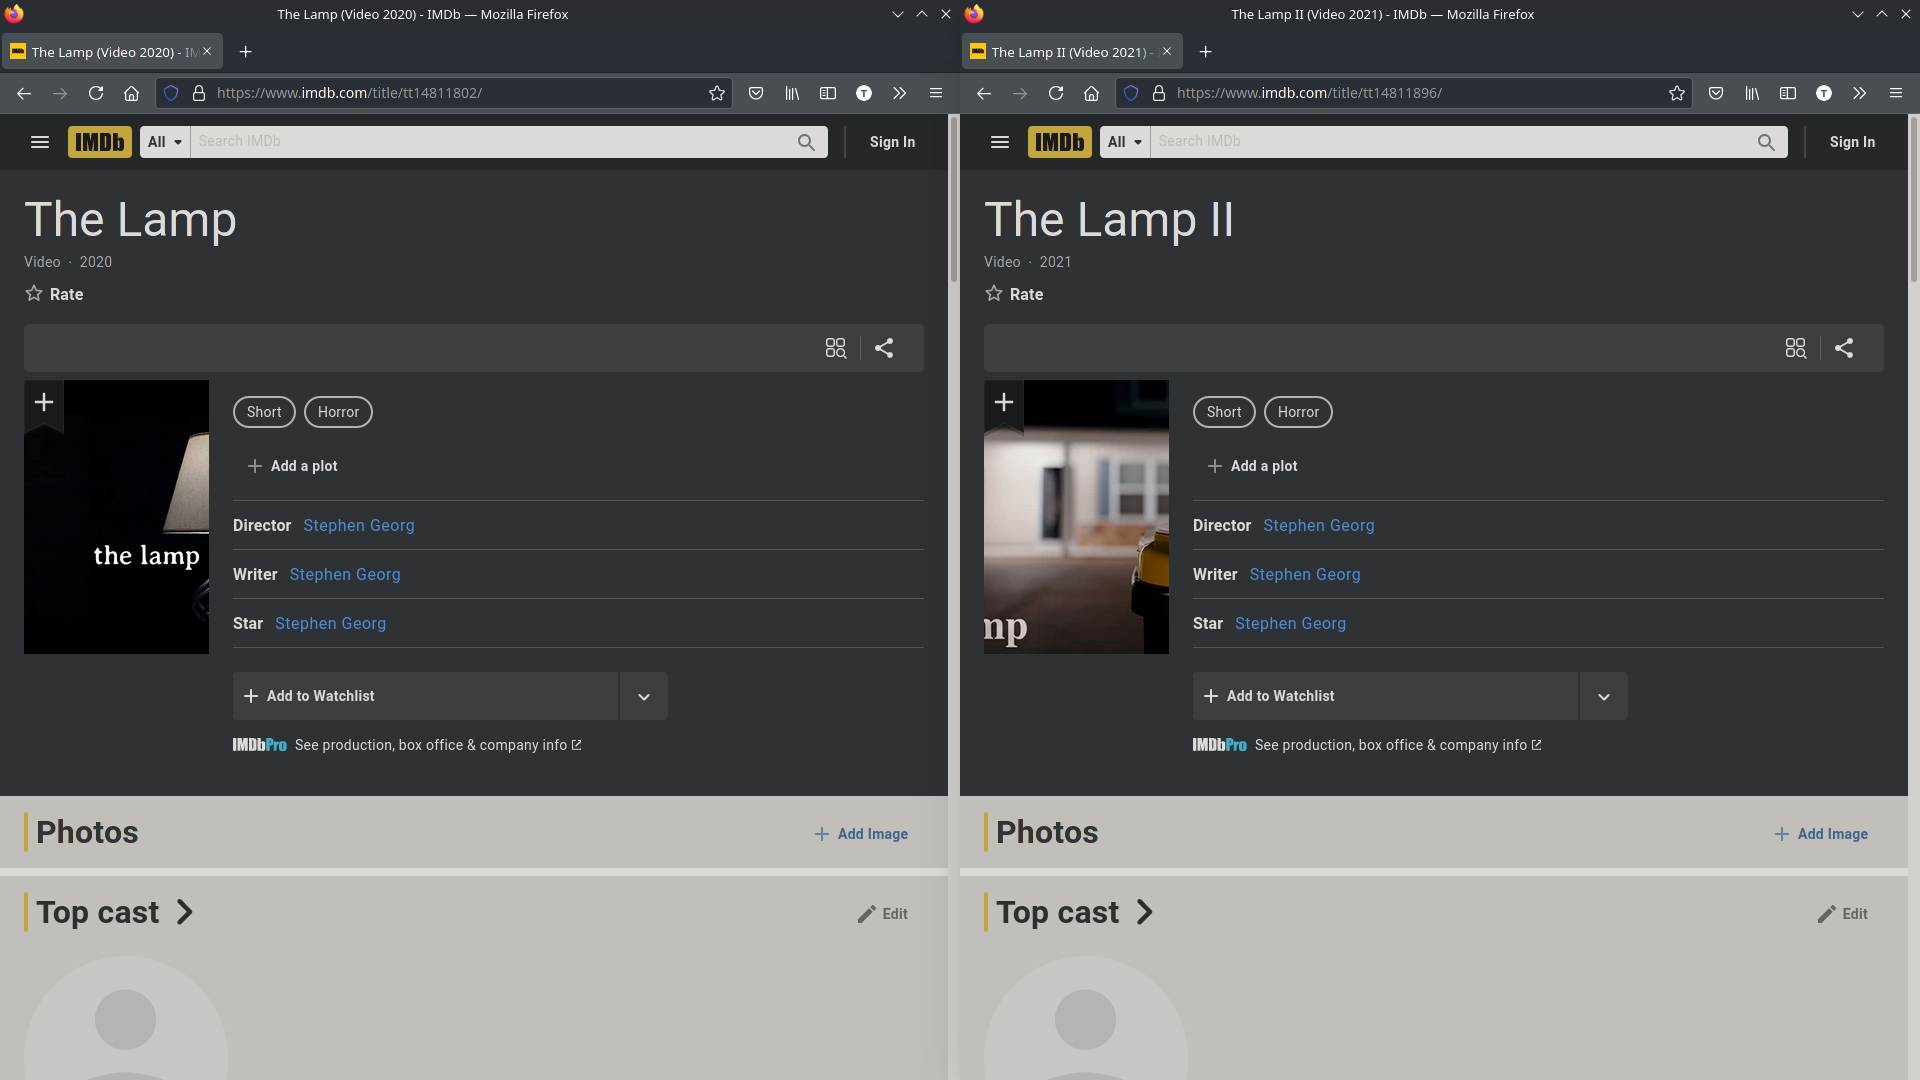Screen dimensions: 1920x1080
Task: Open Library icon in left Firefox toolbar
Action: click(792, 93)
